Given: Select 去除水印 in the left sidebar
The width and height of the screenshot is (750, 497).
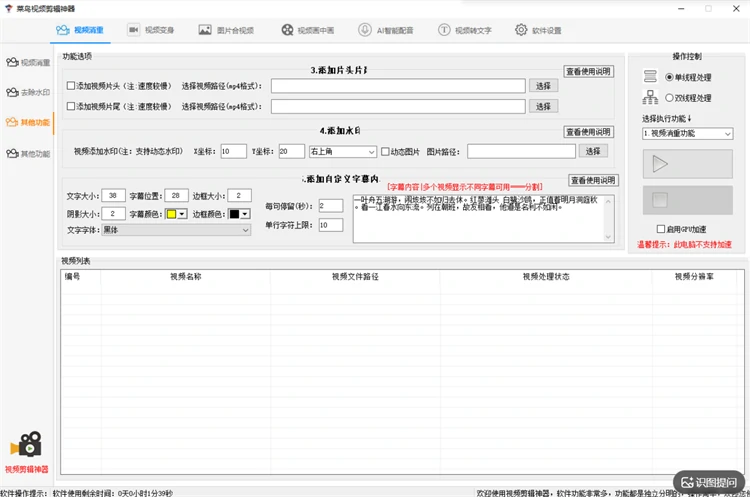Looking at the screenshot, I should click(x=28, y=92).
